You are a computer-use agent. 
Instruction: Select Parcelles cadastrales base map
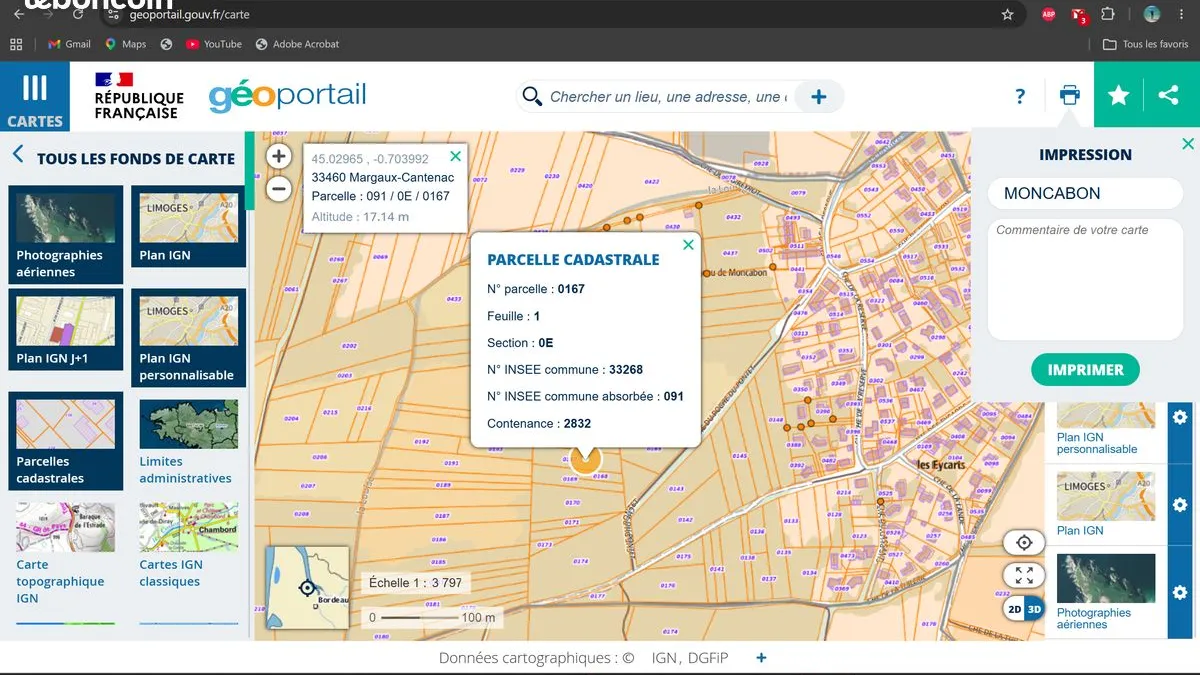(x=66, y=441)
